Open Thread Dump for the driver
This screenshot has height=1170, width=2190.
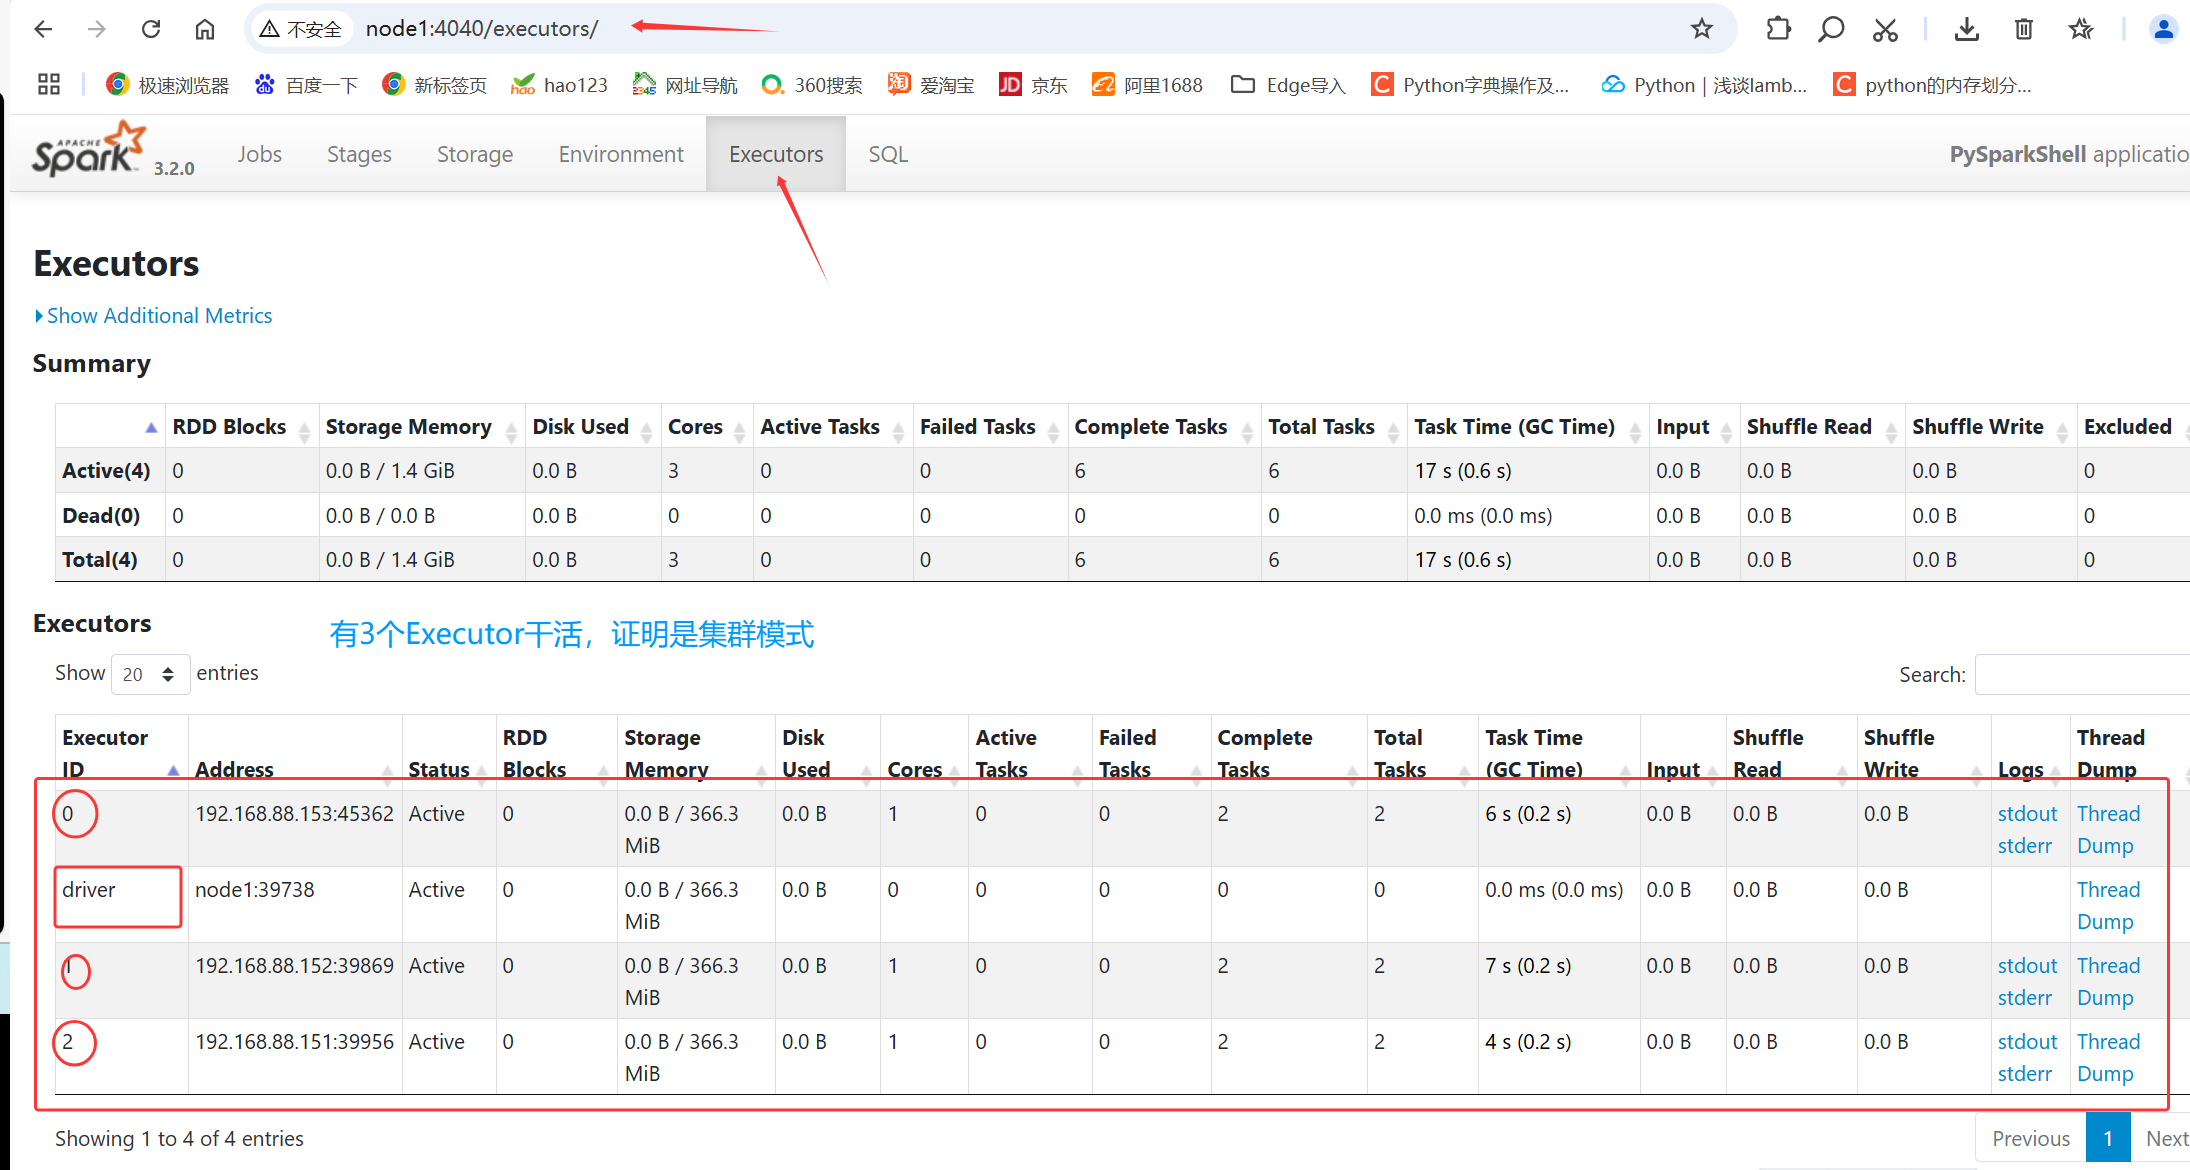coord(2108,905)
